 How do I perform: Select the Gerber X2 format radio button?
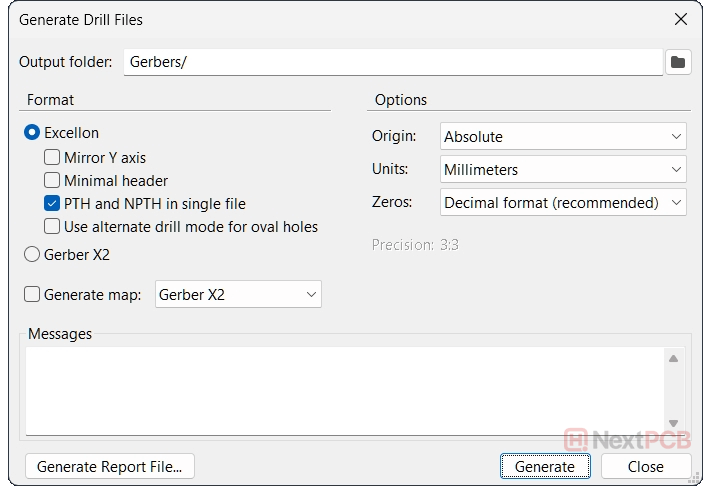33,255
